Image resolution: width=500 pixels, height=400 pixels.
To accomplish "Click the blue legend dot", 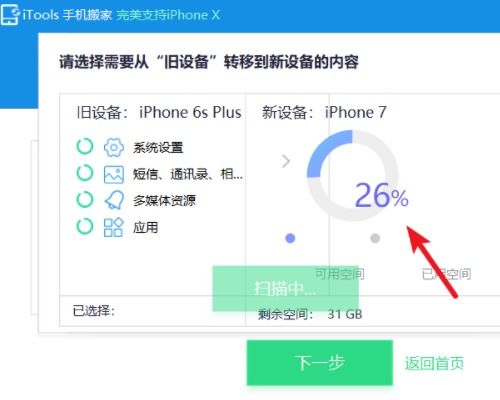I will 290,238.
